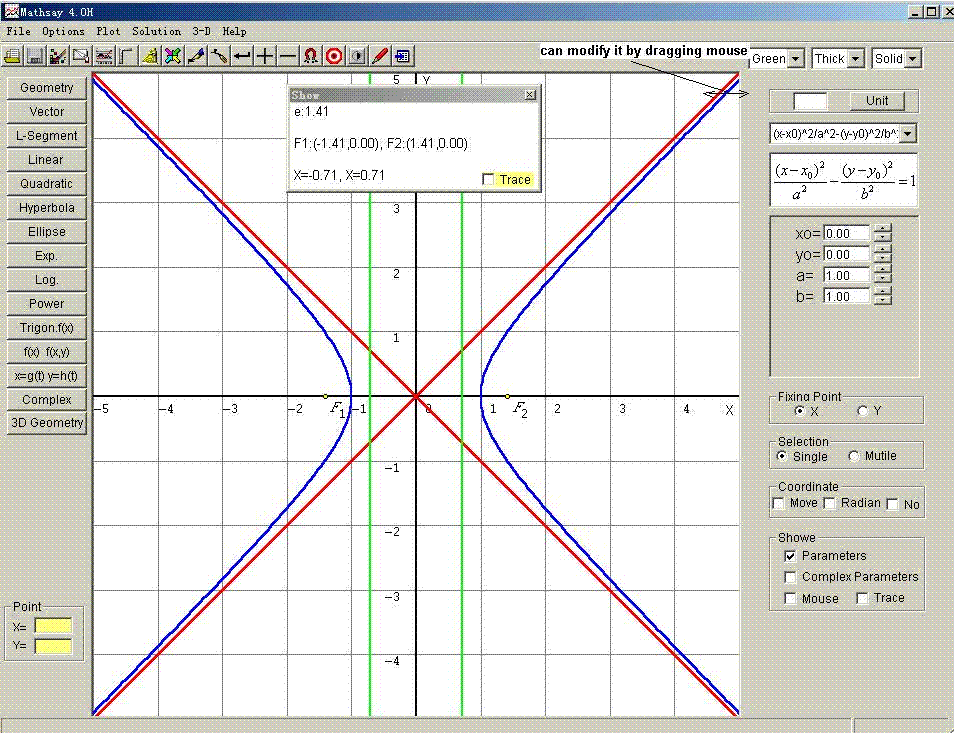Click the 3D Geometry button

47,423
